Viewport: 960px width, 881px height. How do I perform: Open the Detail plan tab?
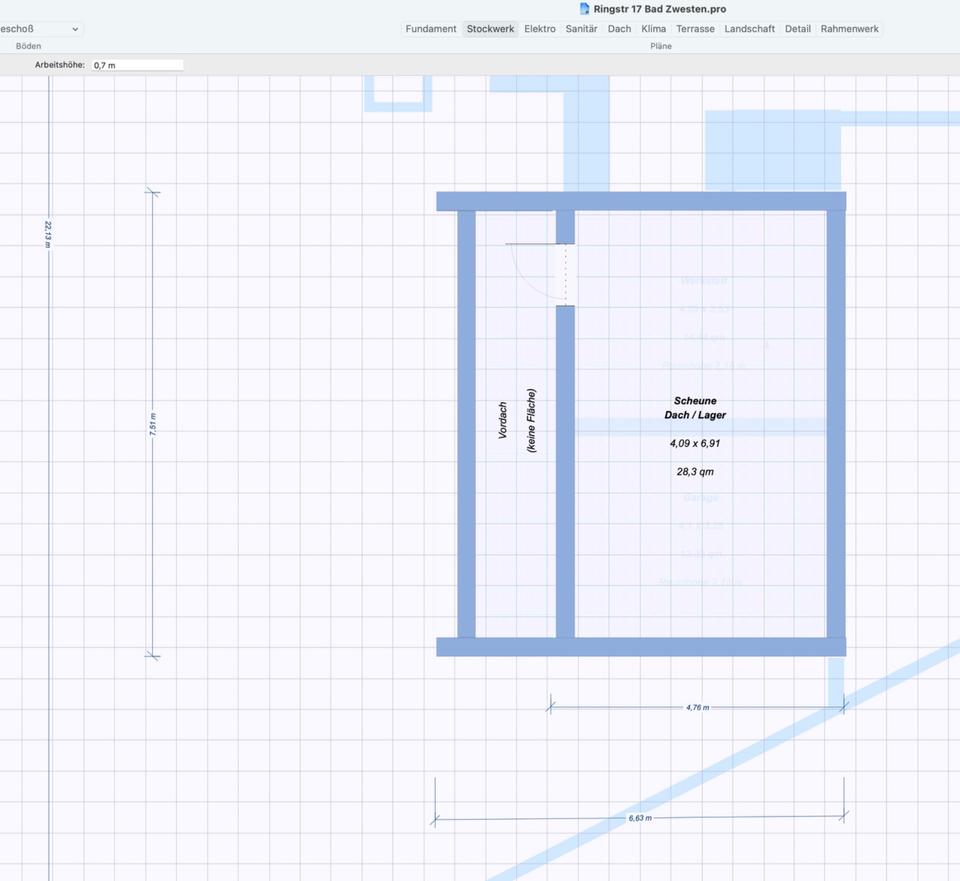click(x=797, y=29)
